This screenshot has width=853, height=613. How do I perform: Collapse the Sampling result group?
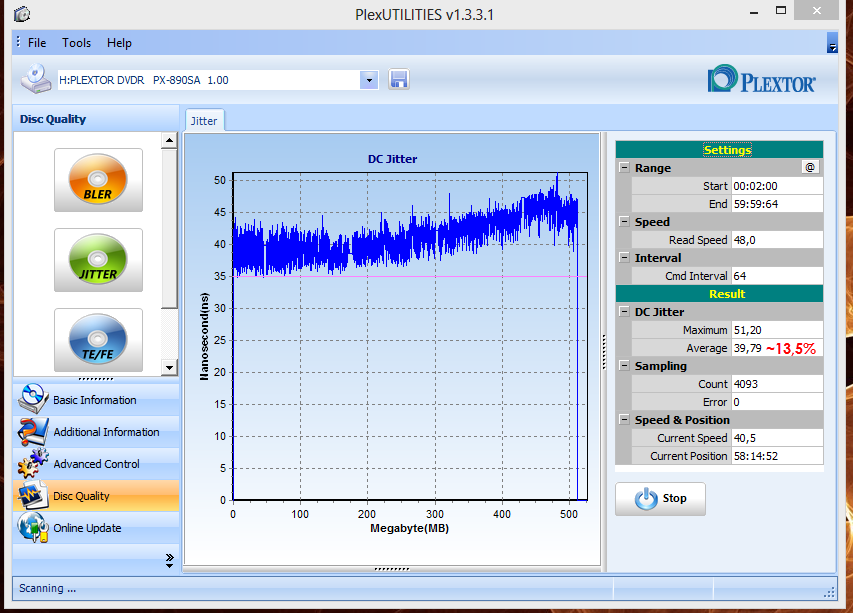tap(625, 366)
